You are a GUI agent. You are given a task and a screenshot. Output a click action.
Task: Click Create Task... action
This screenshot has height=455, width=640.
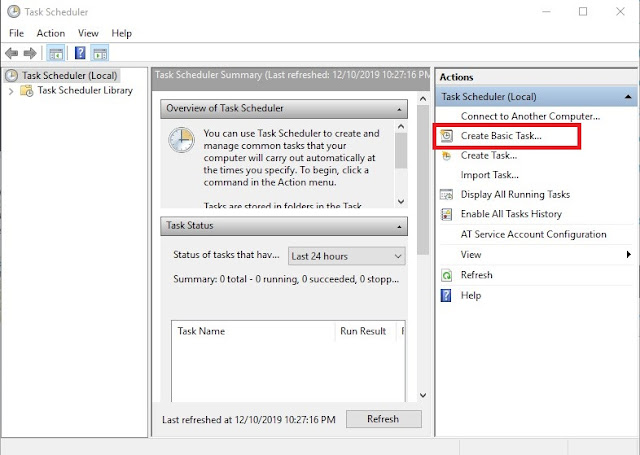[x=489, y=155]
